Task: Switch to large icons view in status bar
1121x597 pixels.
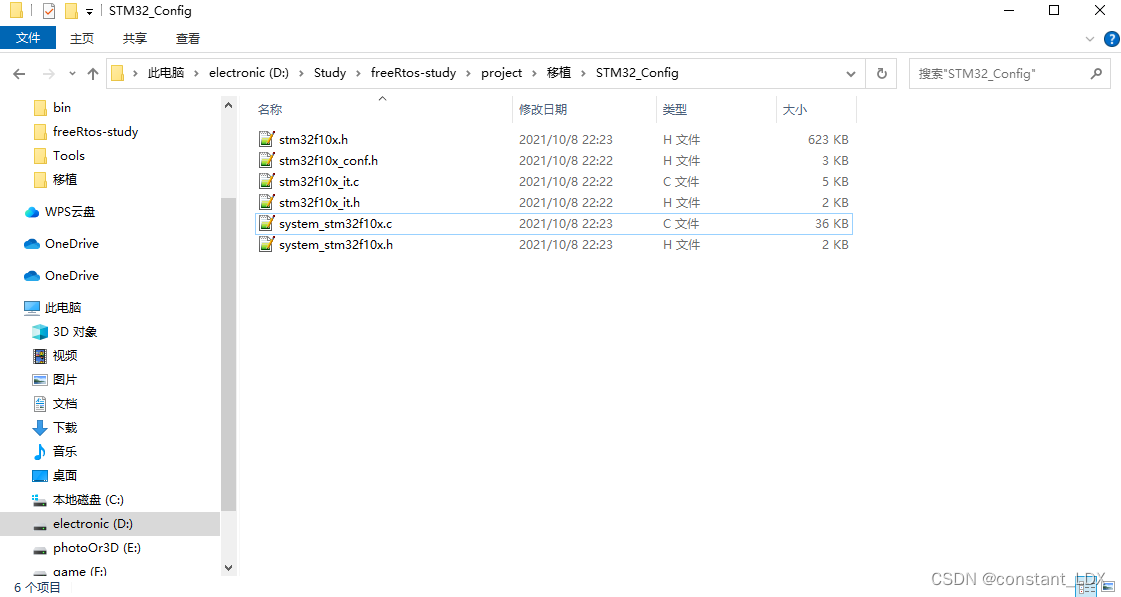Action: coord(1108,588)
